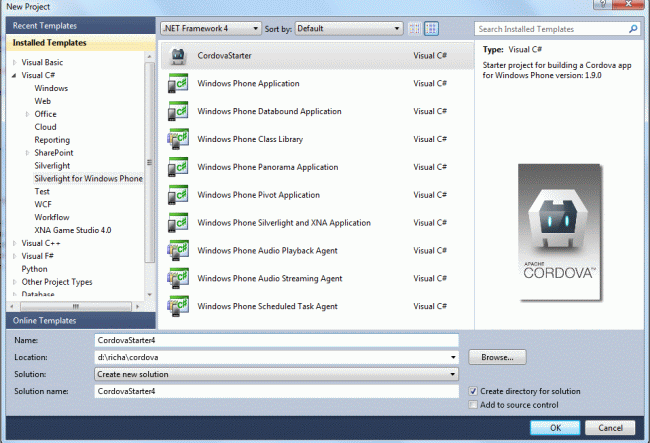This screenshot has height=443, width=650.
Task: Open the Installed Templates section
Action: coord(81,43)
